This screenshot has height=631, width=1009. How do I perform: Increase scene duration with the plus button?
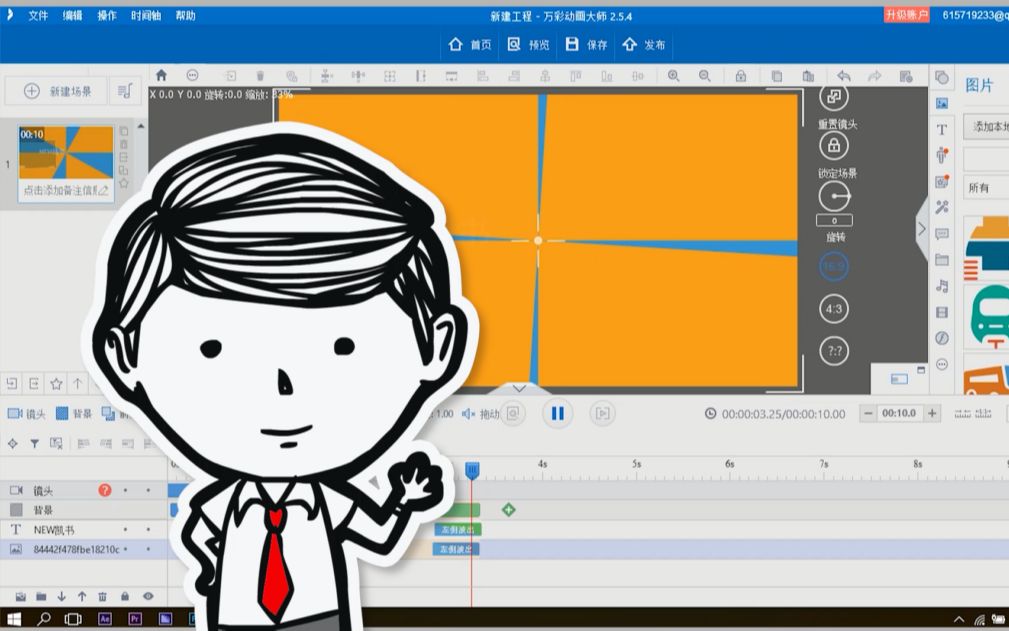point(932,413)
